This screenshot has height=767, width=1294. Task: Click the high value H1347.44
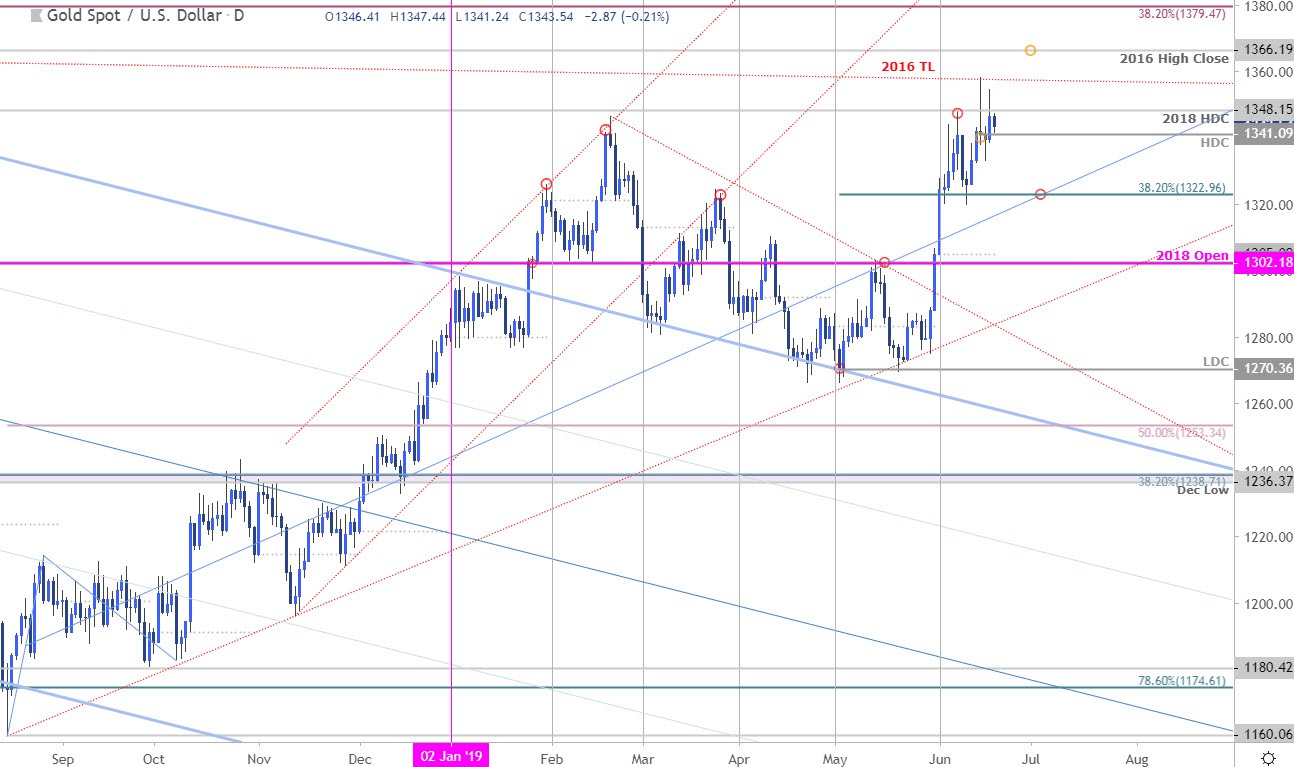click(x=420, y=17)
